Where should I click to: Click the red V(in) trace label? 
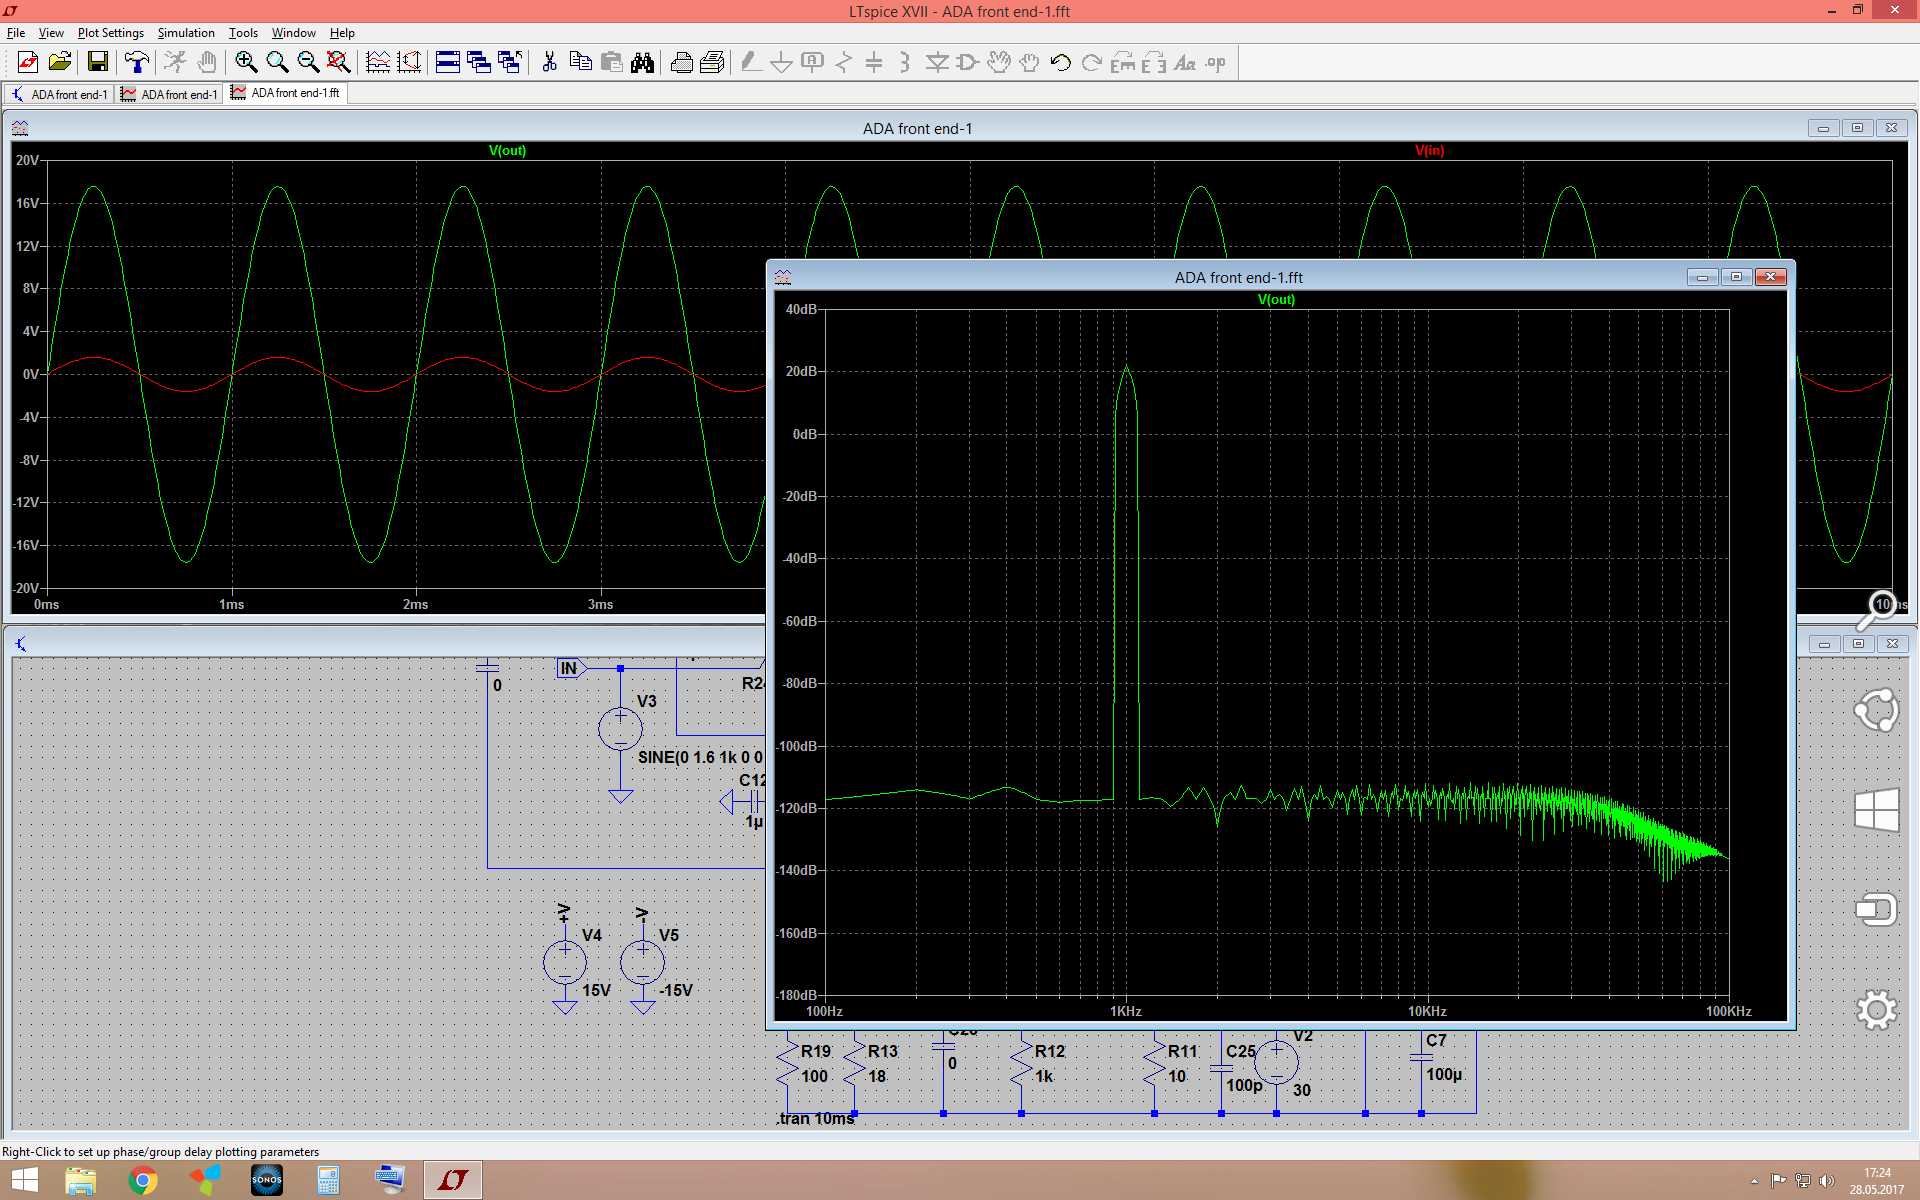click(x=1429, y=151)
